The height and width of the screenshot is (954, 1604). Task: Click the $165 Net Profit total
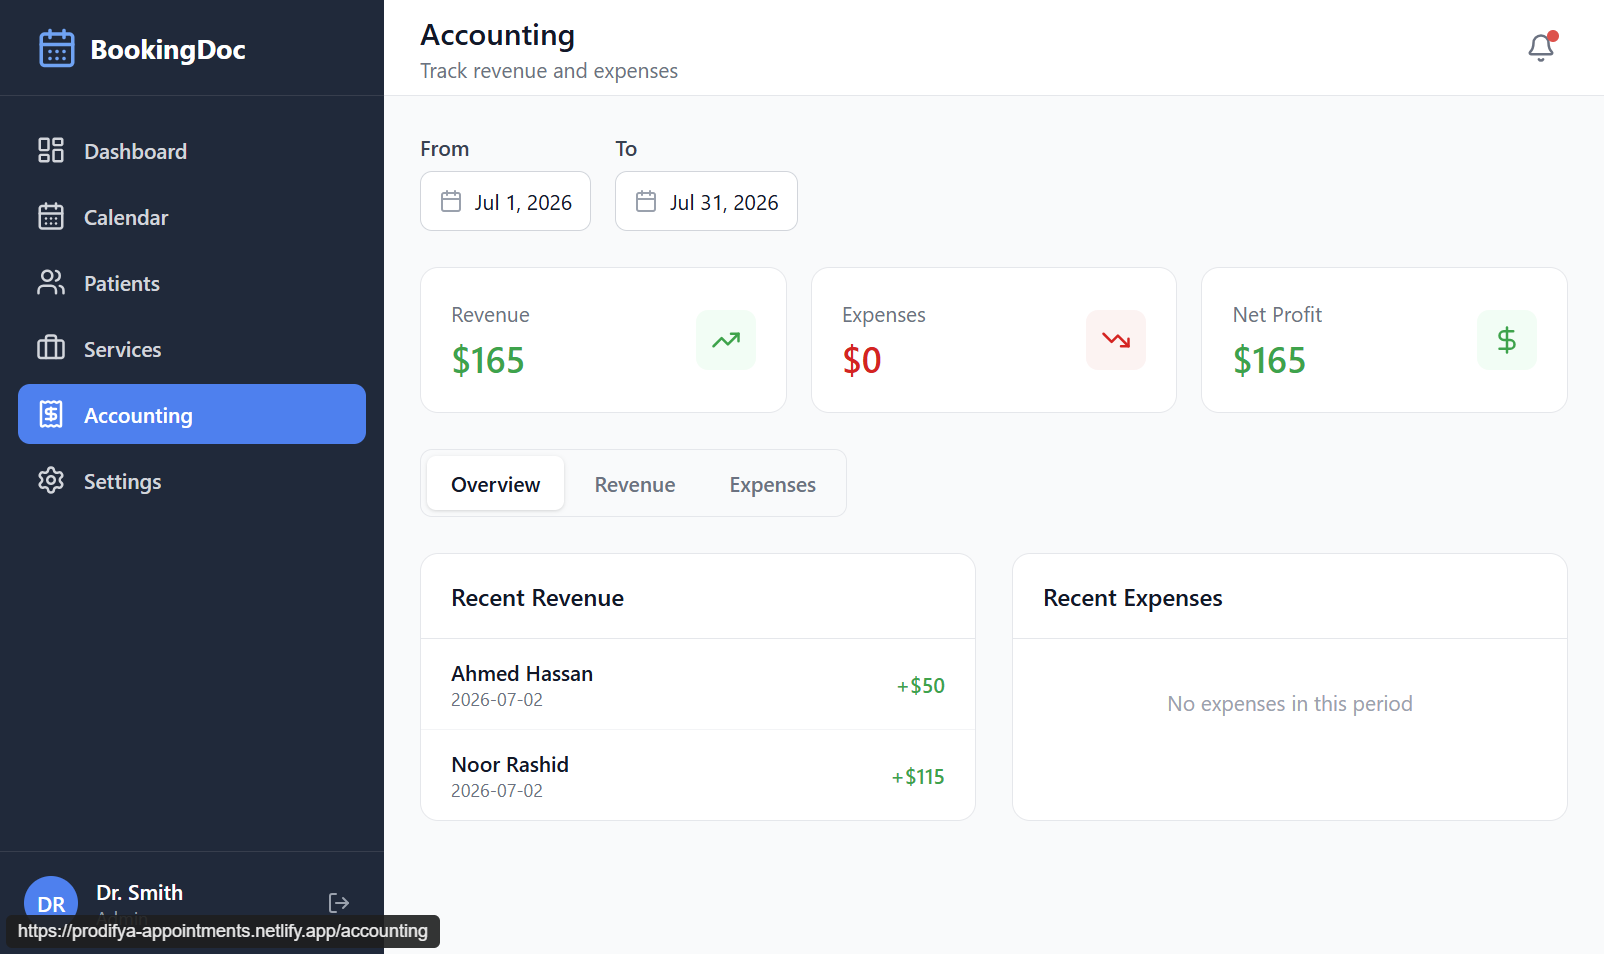coord(1269,360)
